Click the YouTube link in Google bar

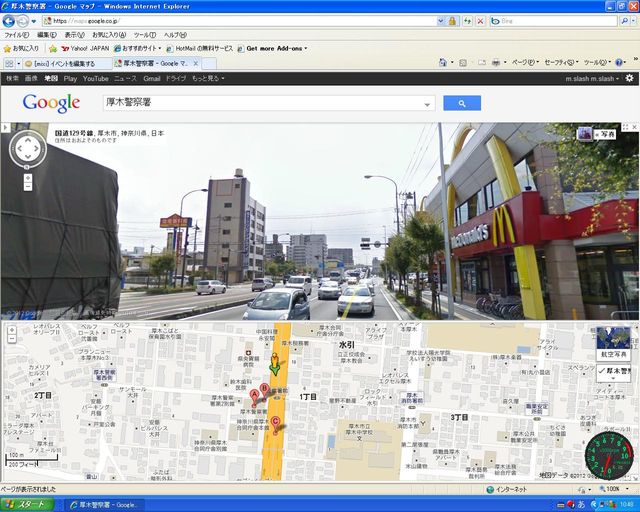click(x=96, y=77)
